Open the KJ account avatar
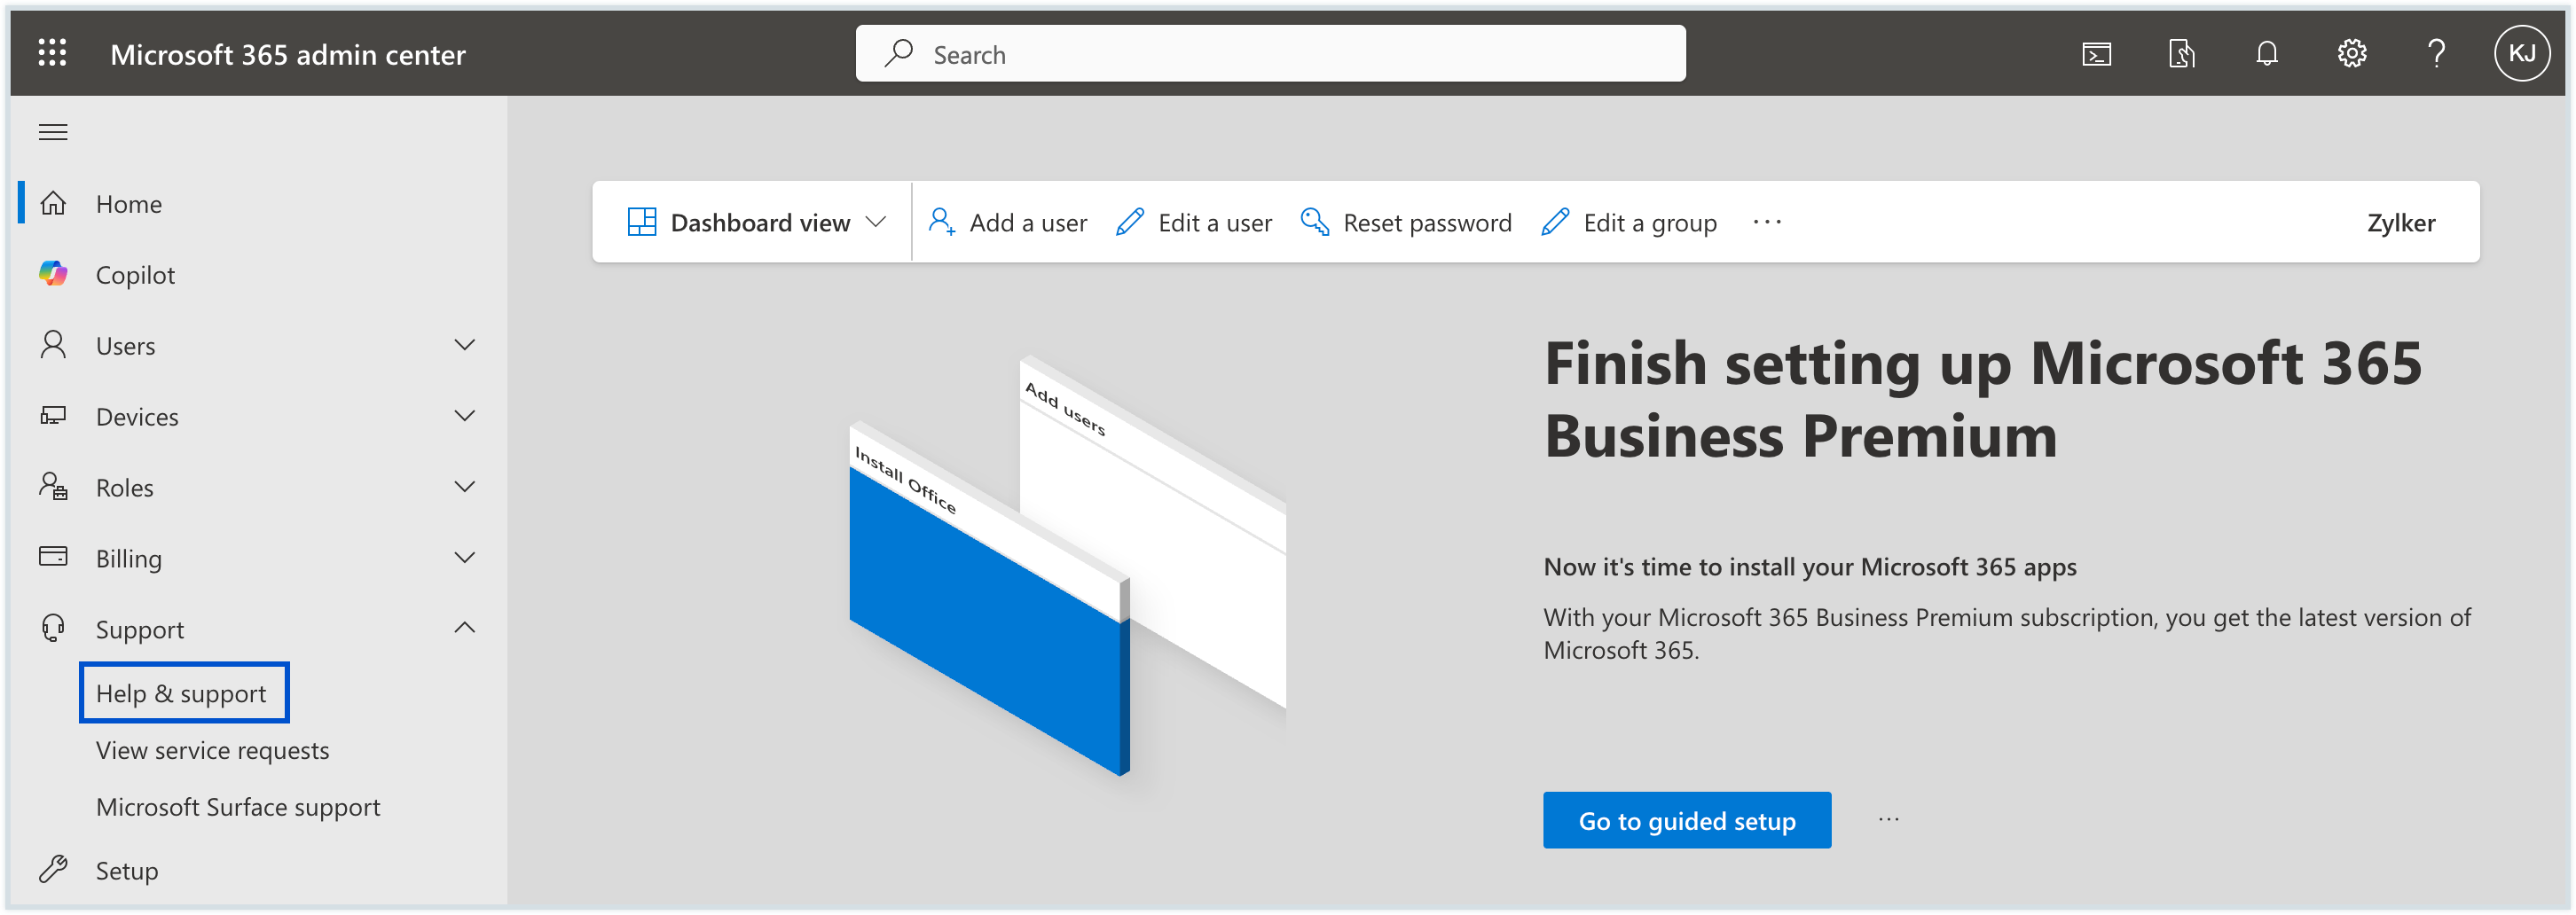Image resolution: width=2576 pixels, height=915 pixels. coord(2521,53)
